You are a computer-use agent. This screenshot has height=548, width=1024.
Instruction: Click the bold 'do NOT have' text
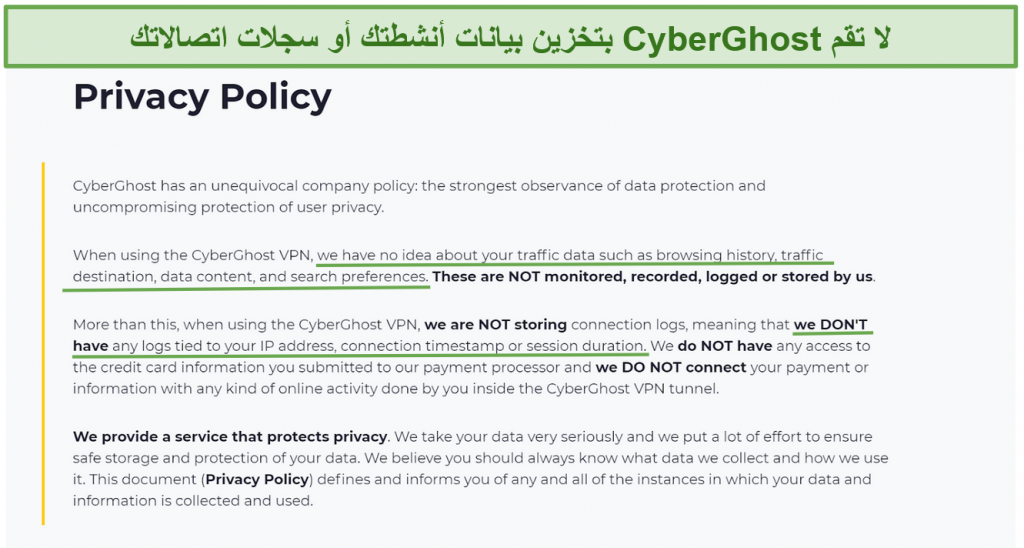click(x=725, y=346)
